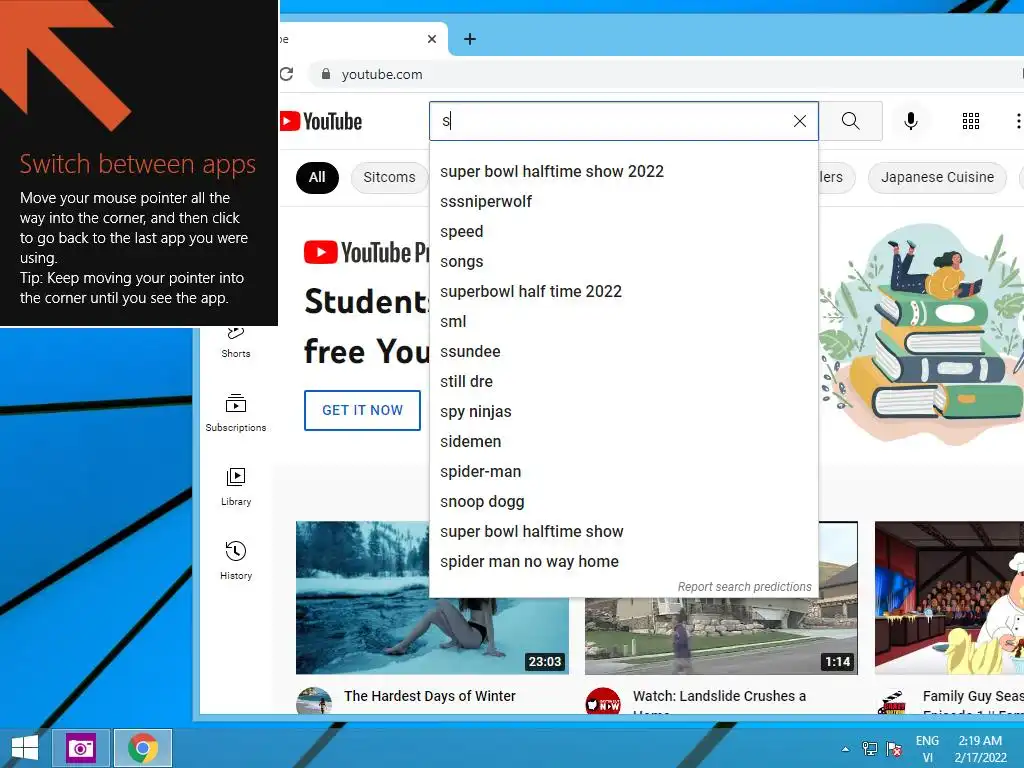Open ENG language input indicator
1024x768 pixels.
point(927,749)
